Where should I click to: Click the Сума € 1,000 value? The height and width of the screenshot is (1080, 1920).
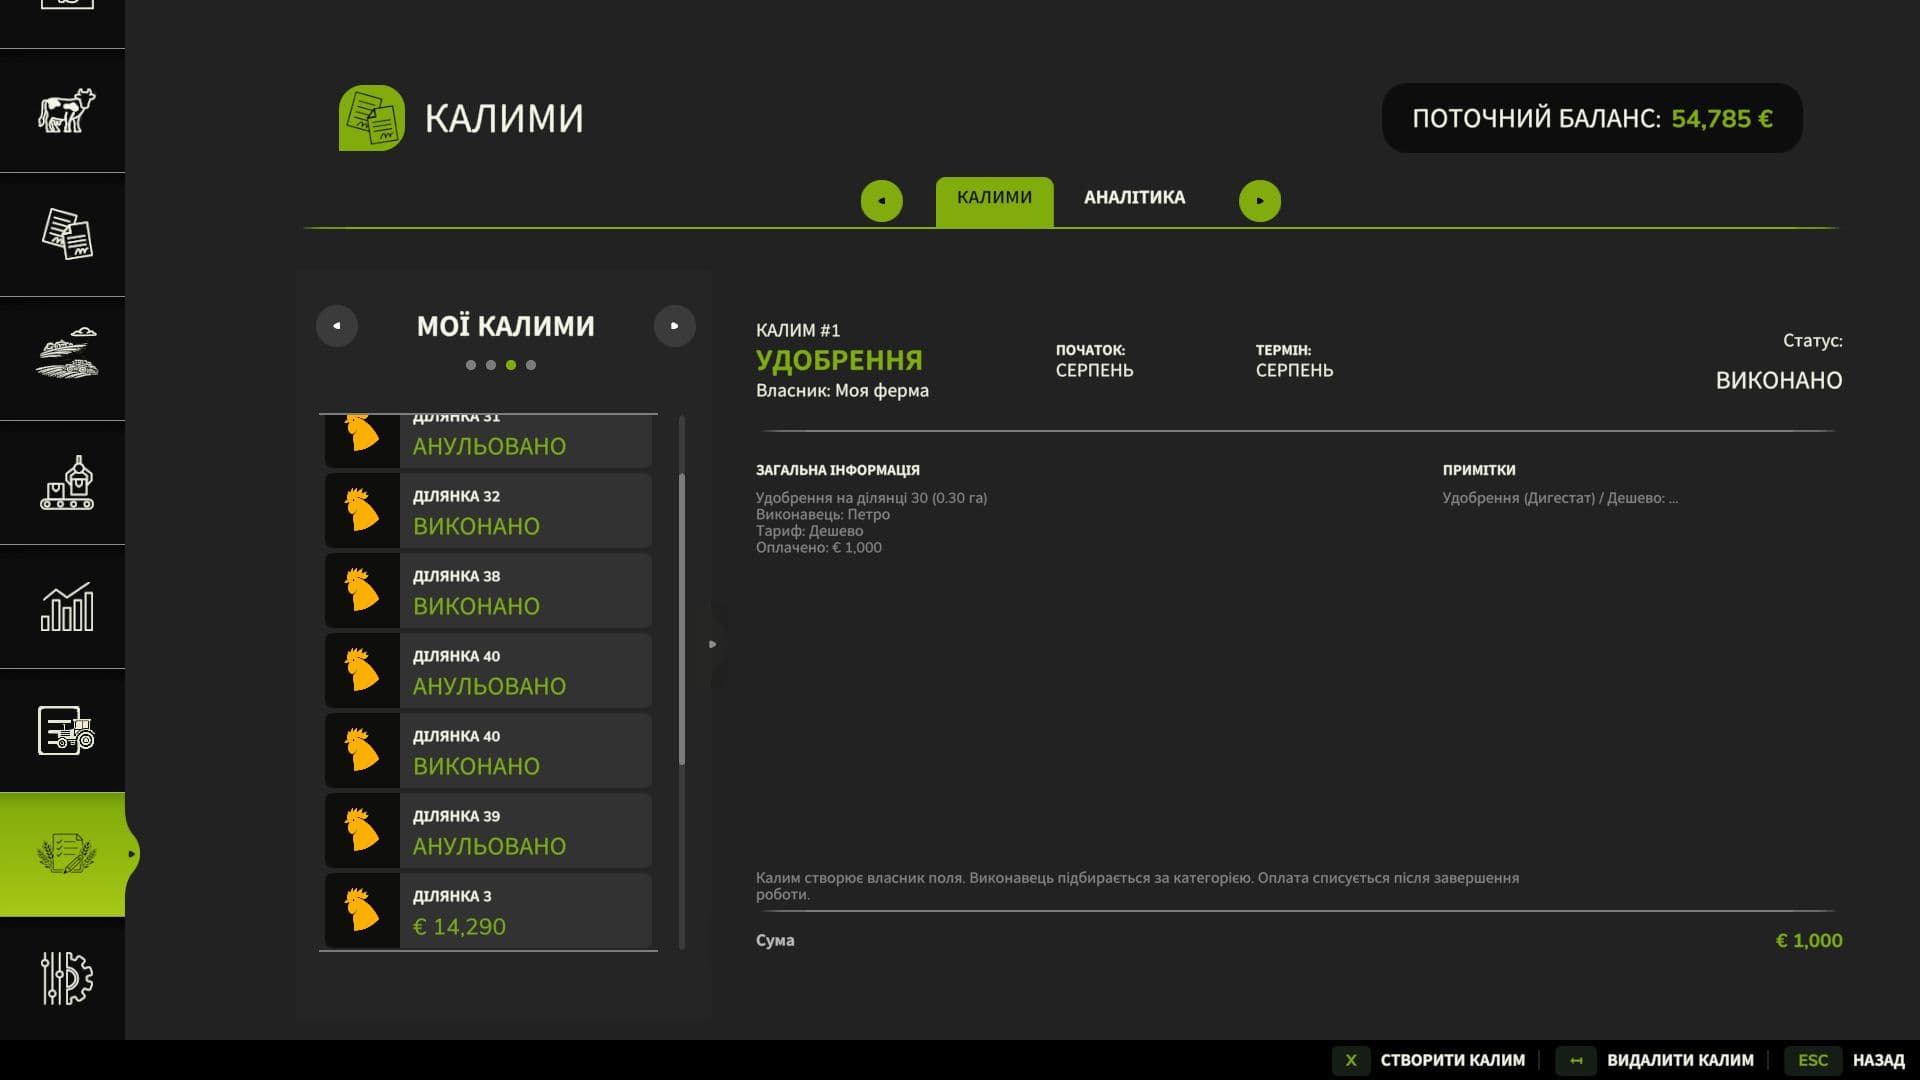coord(1808,940)
